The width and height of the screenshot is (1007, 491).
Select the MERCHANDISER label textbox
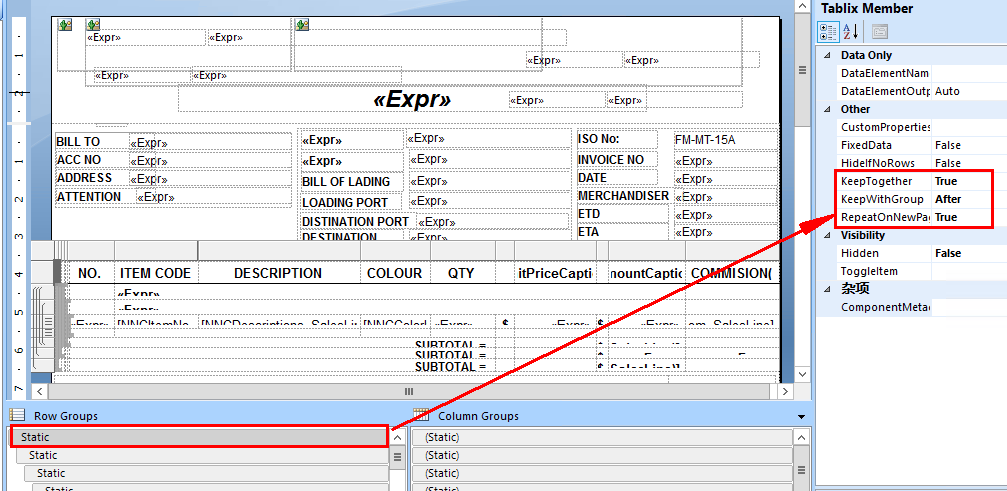point(624,195)
